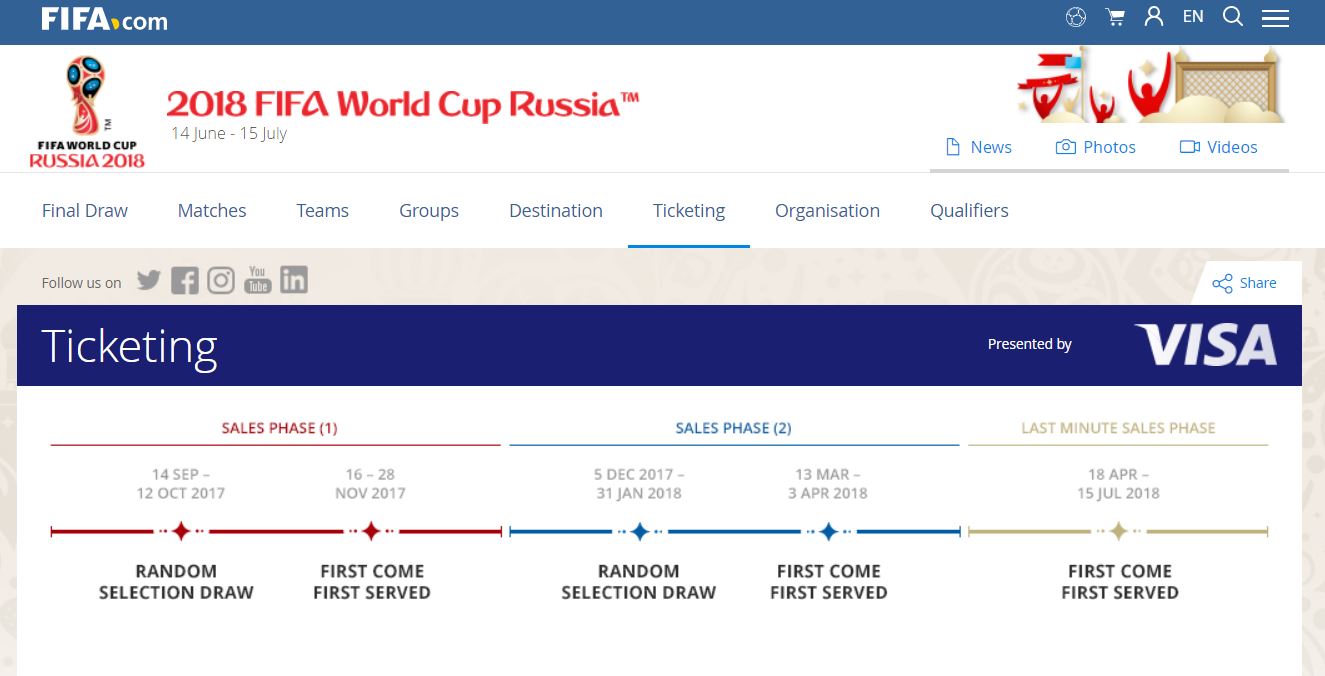Click Random Selection Draw under Sales Phase (2)

[638, 581]
